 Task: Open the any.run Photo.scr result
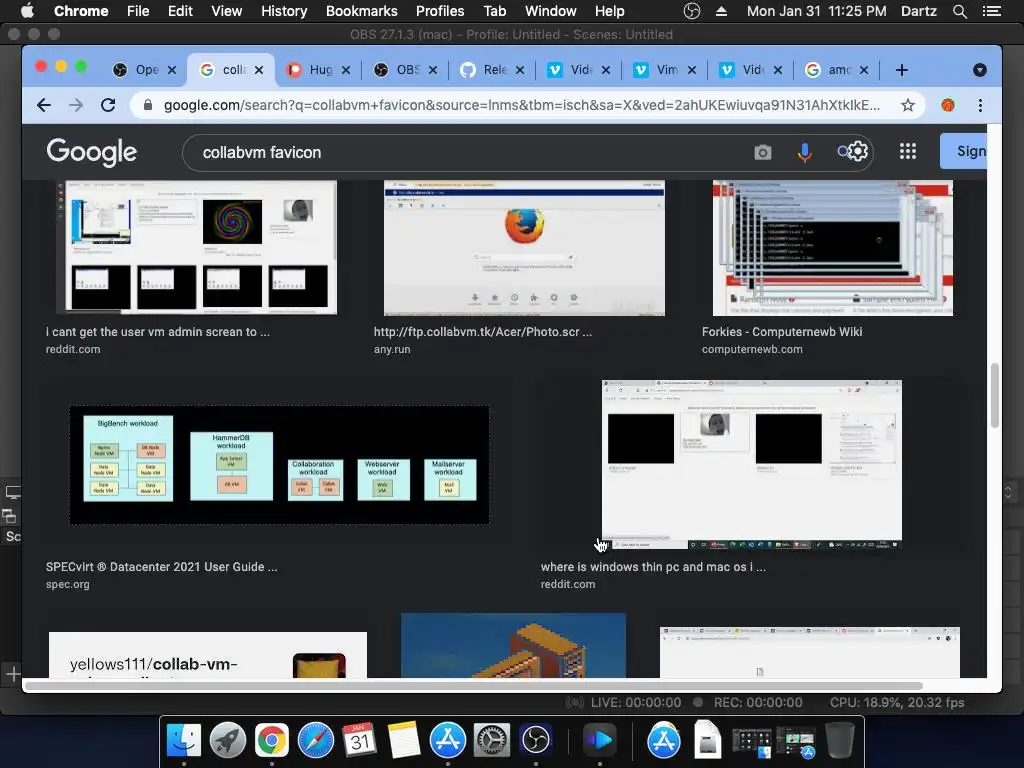483,332
